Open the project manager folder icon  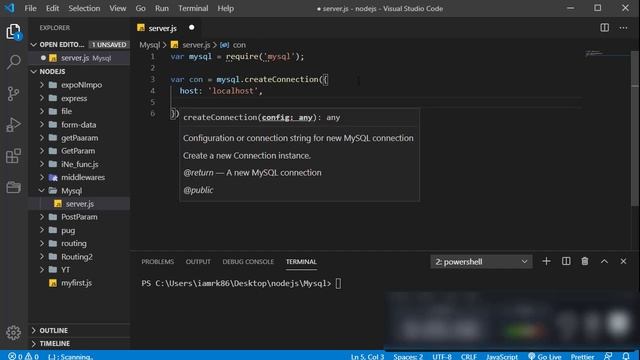tap(13, 187)
